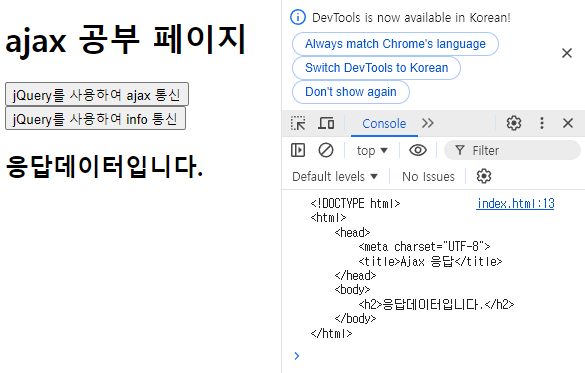Open the index.html:13 source link
The height and width of the screenshot is (373, 585).
point(515,204)
